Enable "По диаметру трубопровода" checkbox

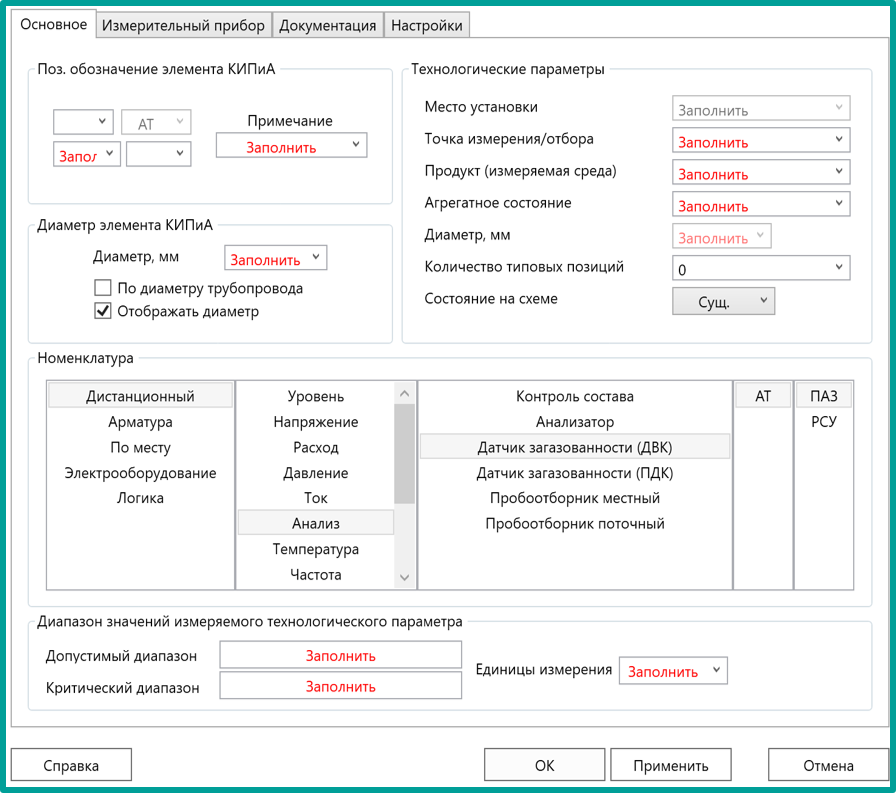coord(103,288)
